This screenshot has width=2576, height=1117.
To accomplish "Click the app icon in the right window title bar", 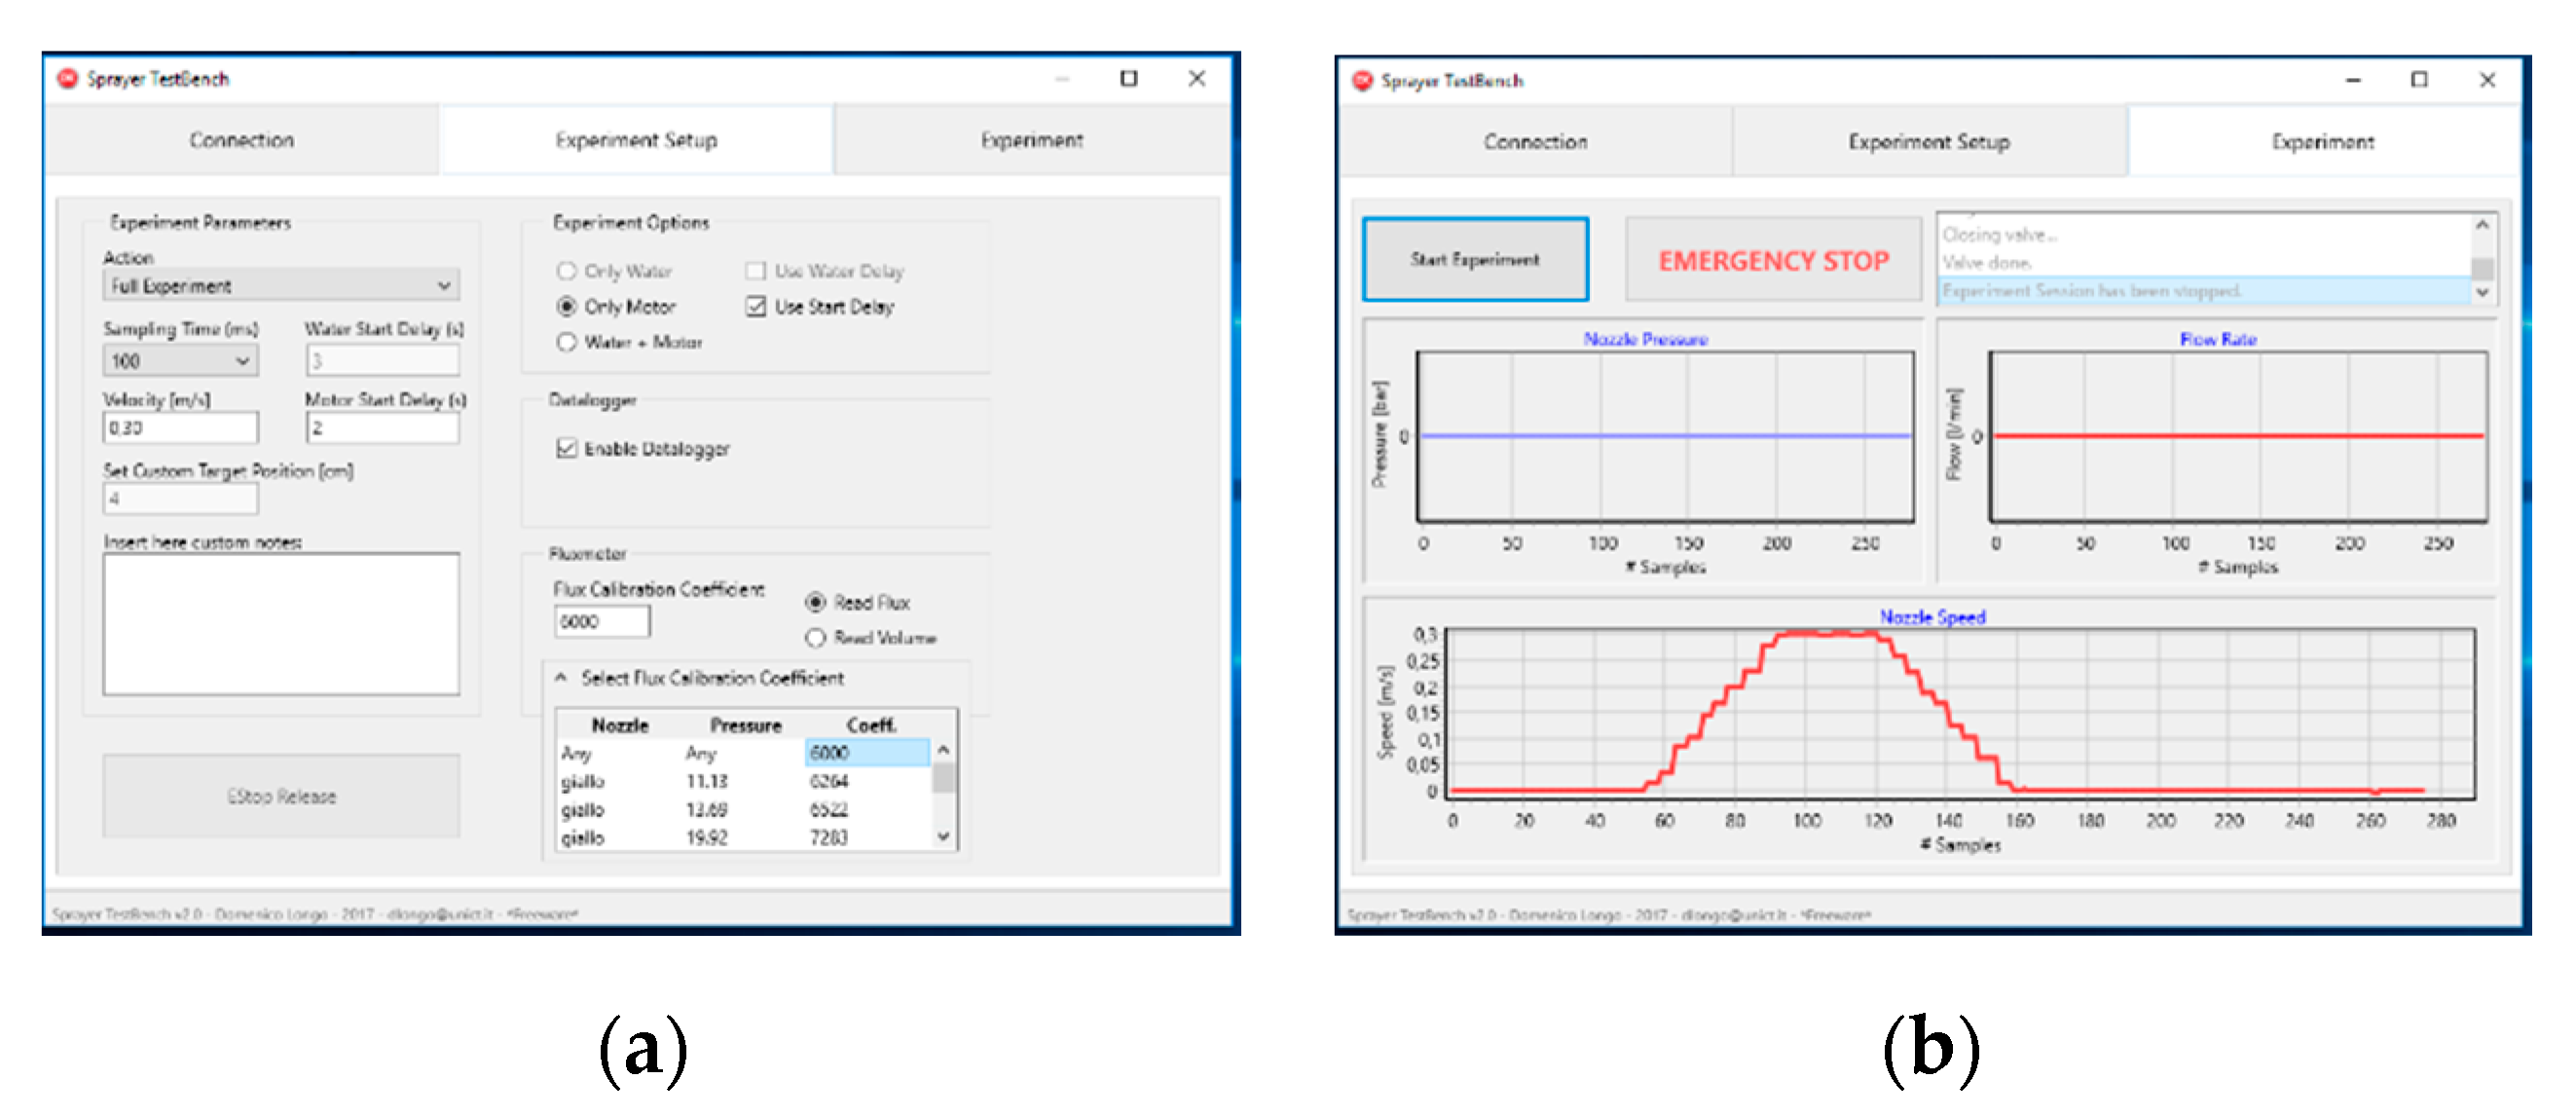I will [x=1362, y=81].
